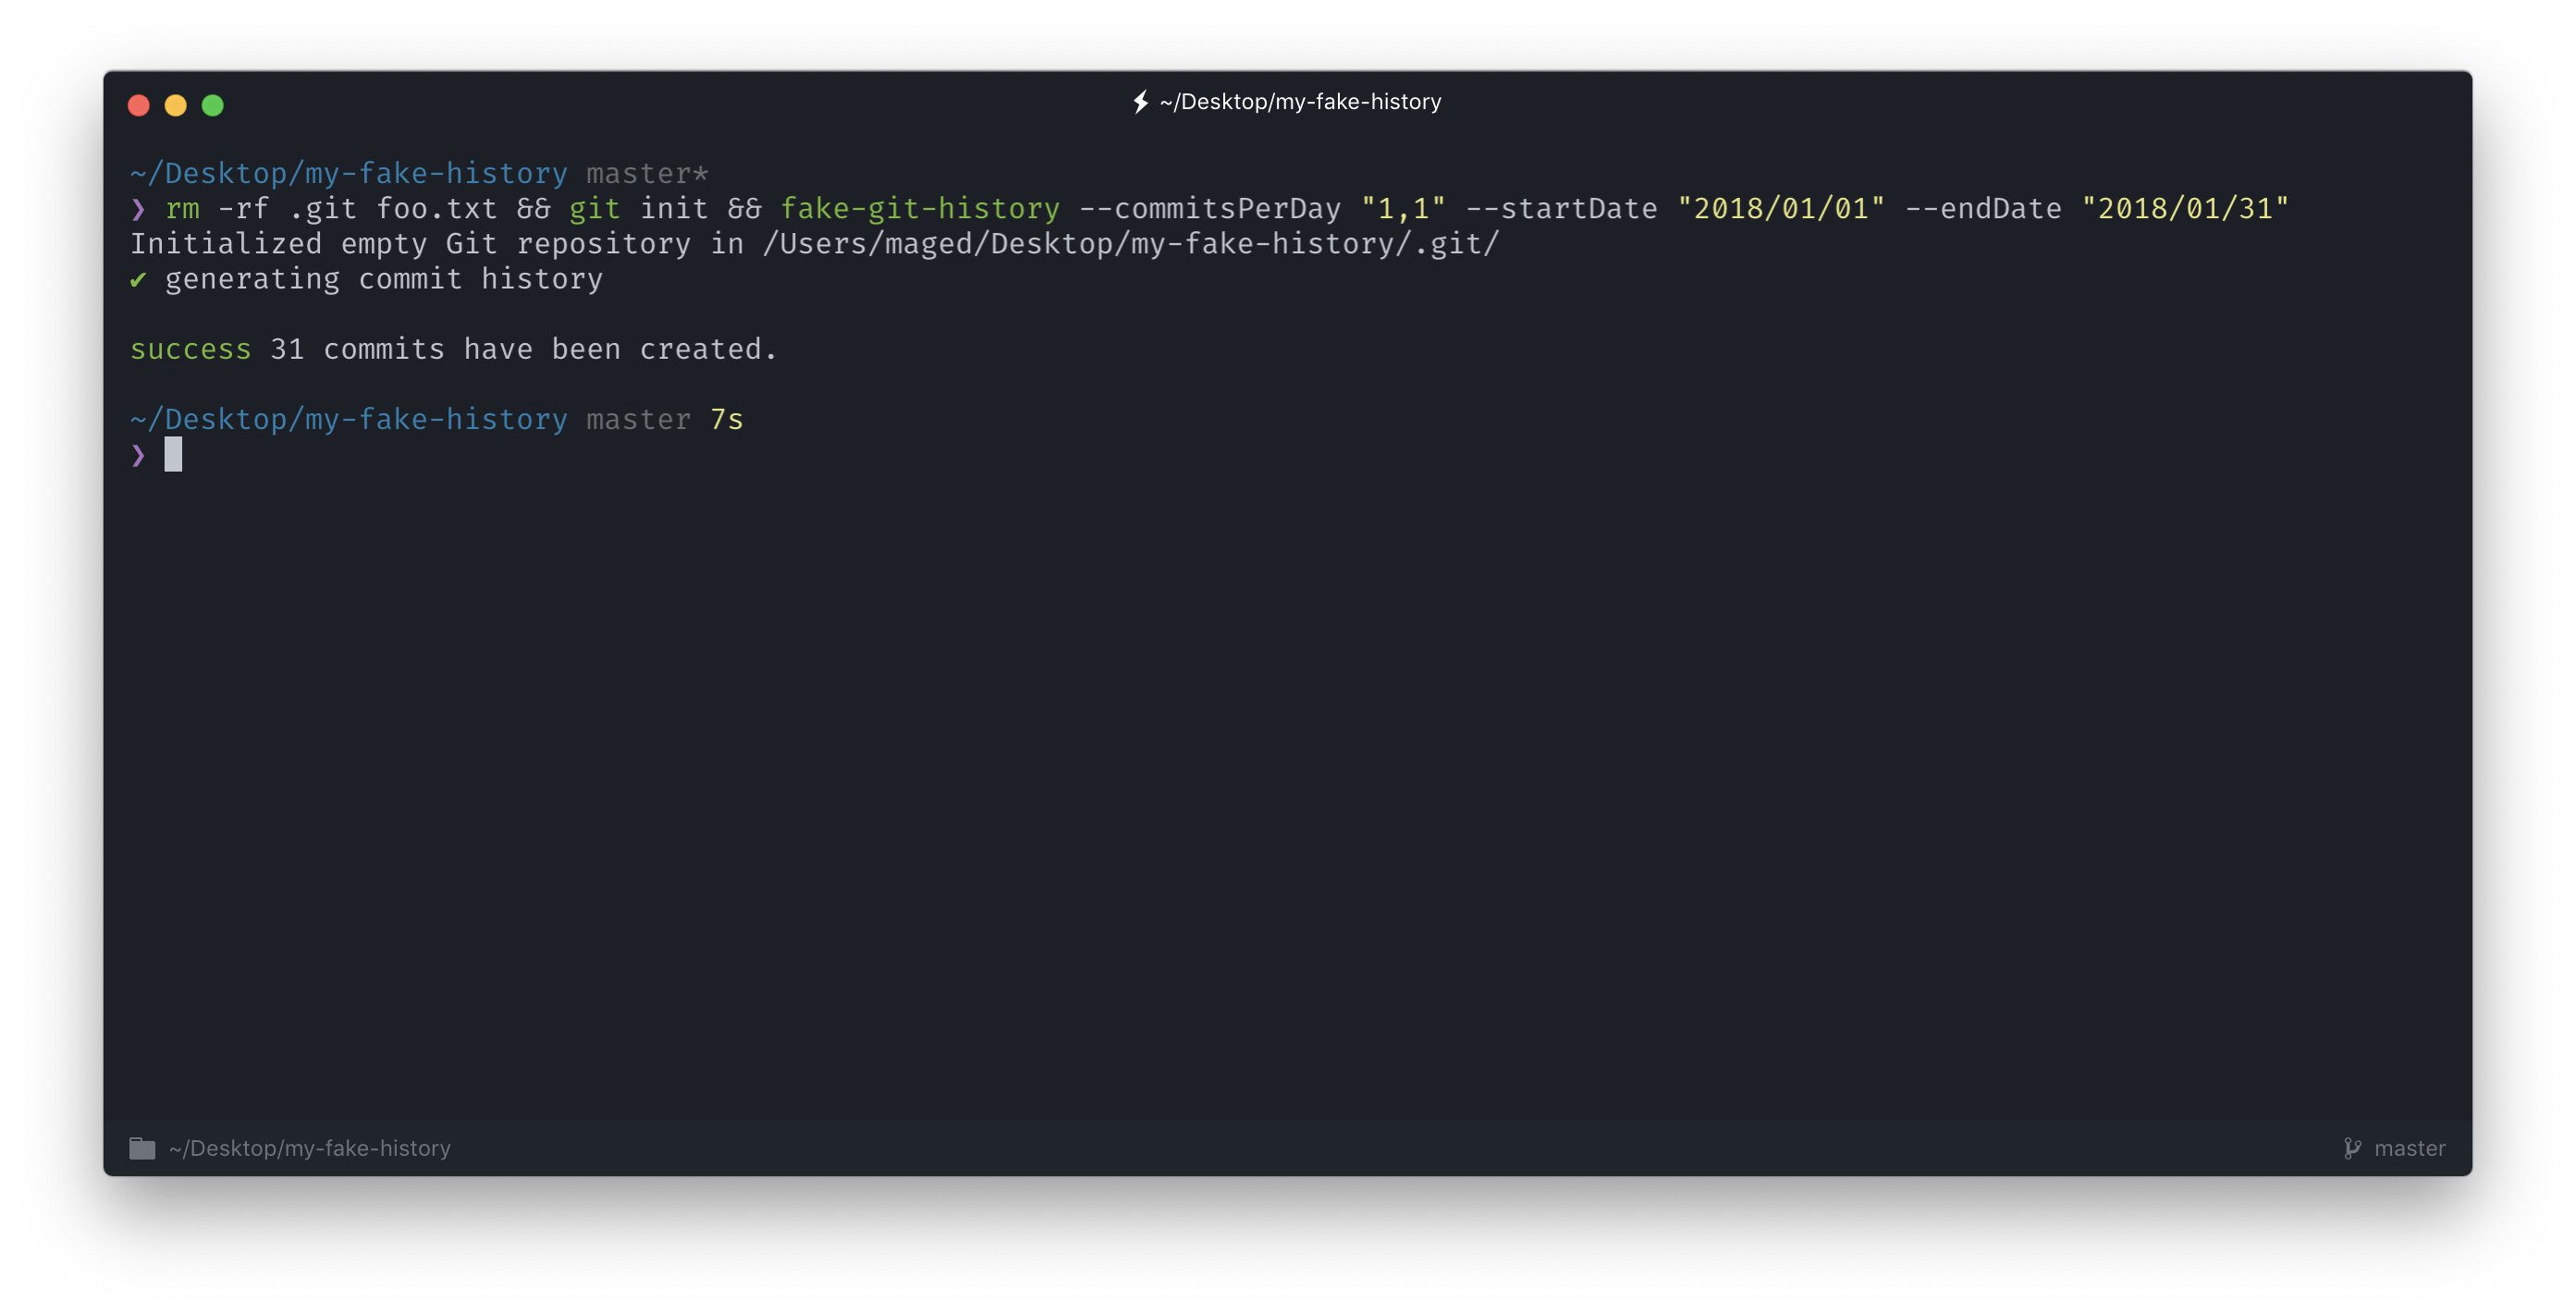Screen dimensions: 2576x1313
Task: Click the git branch icon near bottom right
Action: pos(2354,1148)
